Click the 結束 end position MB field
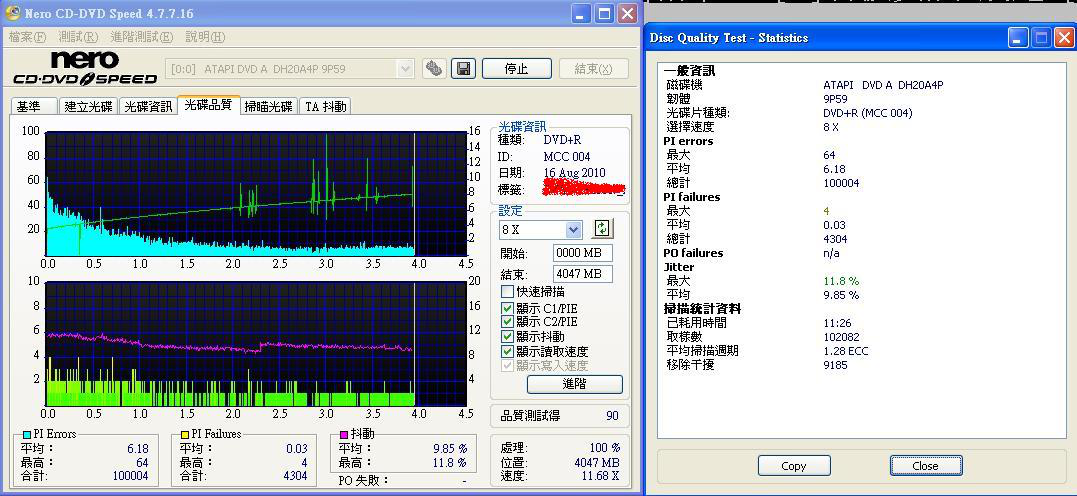This screenshot has width=1077, height=496. [x=582, y=274]
